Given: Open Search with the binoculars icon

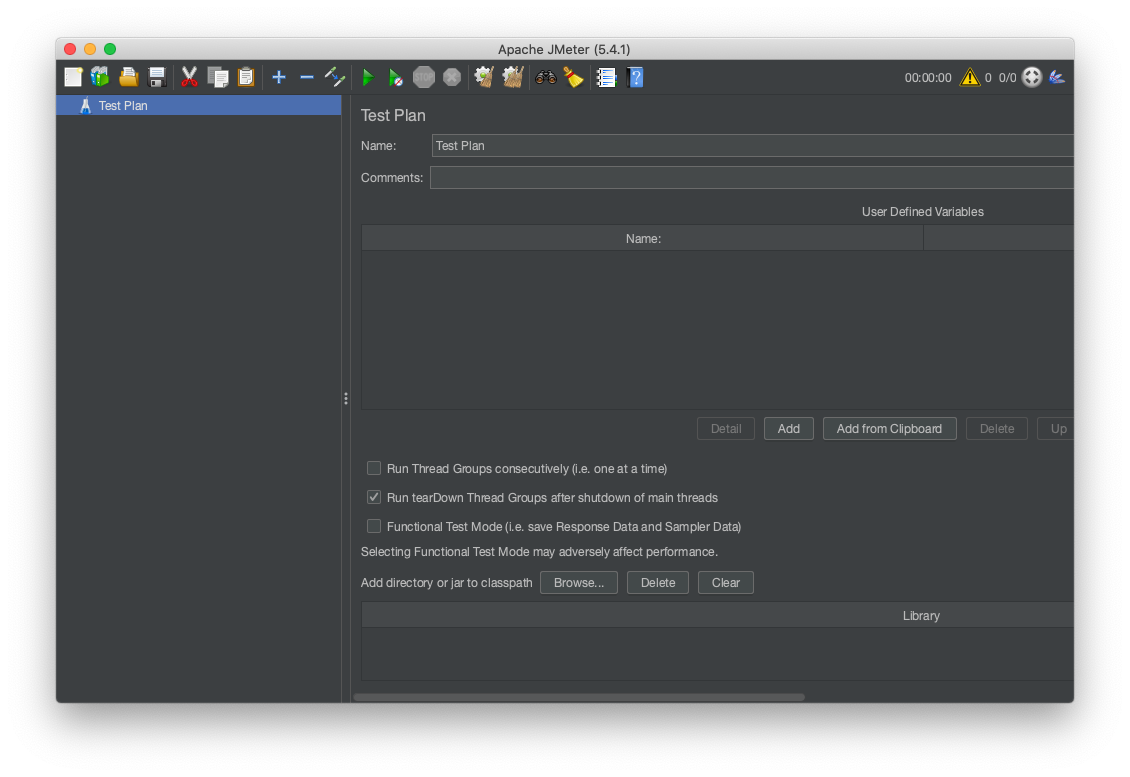Looking at the screenshot, I should coord(546,77).
